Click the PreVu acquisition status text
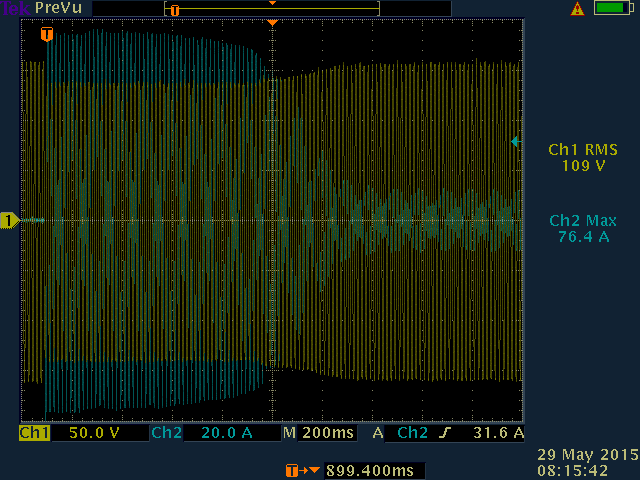Image resolution: width=640 pixels, height=480 pixels. (x=58, y=8)
